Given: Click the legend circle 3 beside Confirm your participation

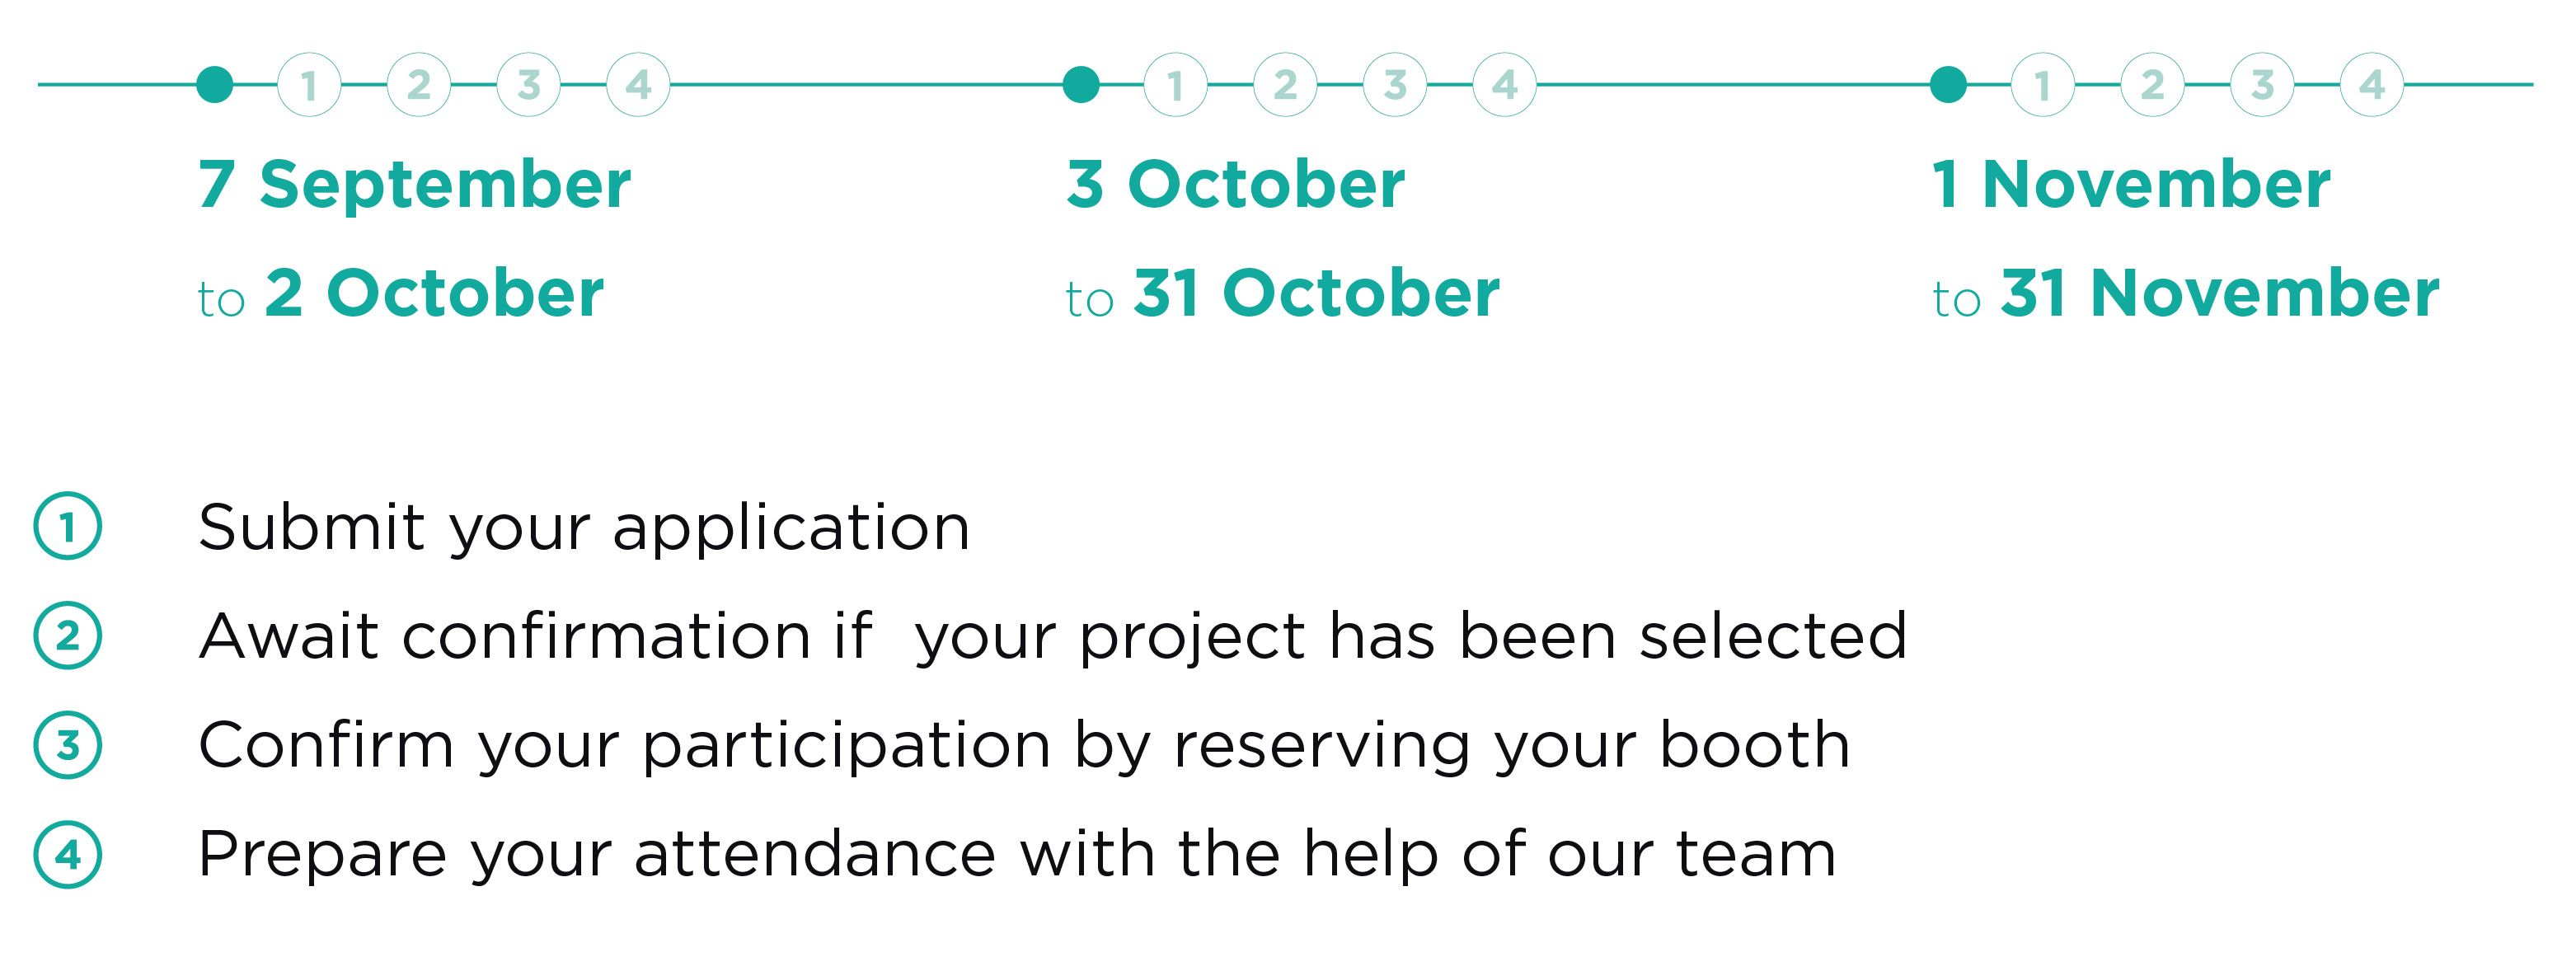Looking at the screenshot, I should tap(68, 745).
